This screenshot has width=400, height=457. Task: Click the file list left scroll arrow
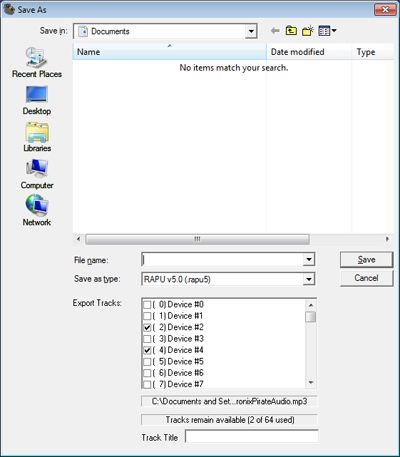click(x=78, y=239)
